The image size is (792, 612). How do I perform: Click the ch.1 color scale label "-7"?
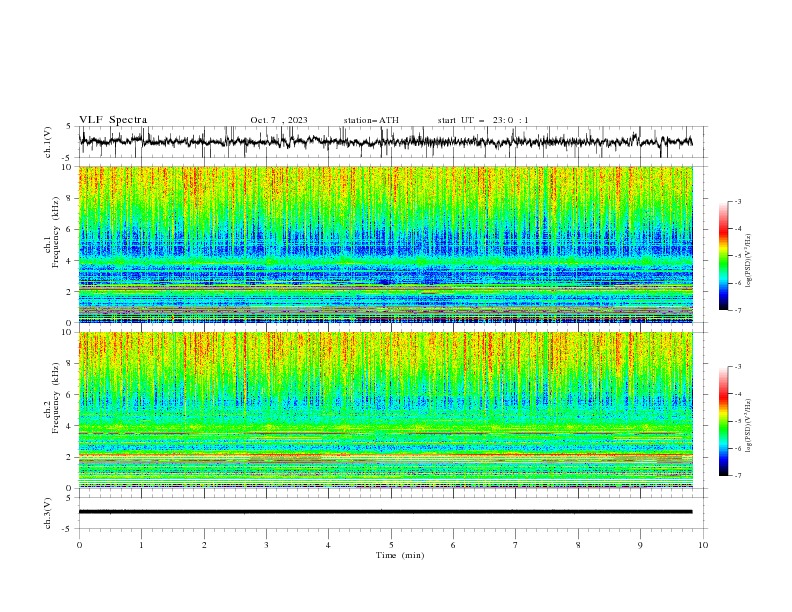(x=738, y=310)
